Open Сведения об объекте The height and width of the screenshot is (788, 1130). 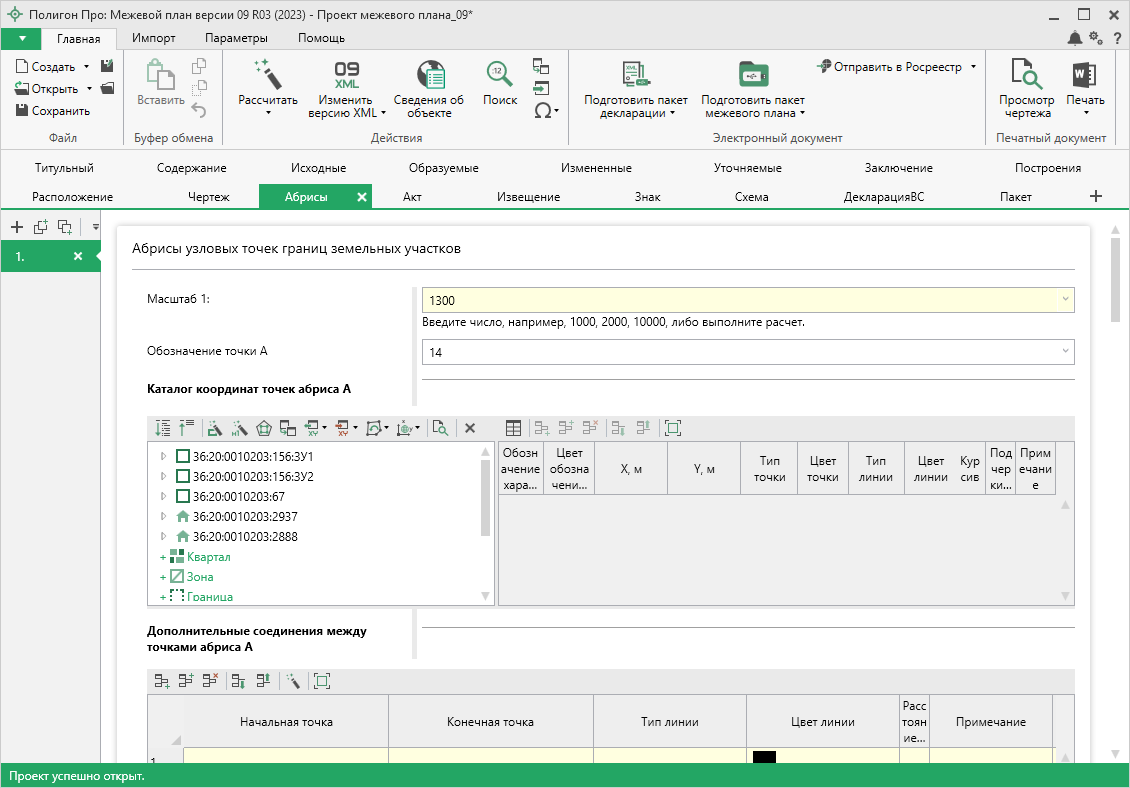pyautogui.click(x=429, y=75)
